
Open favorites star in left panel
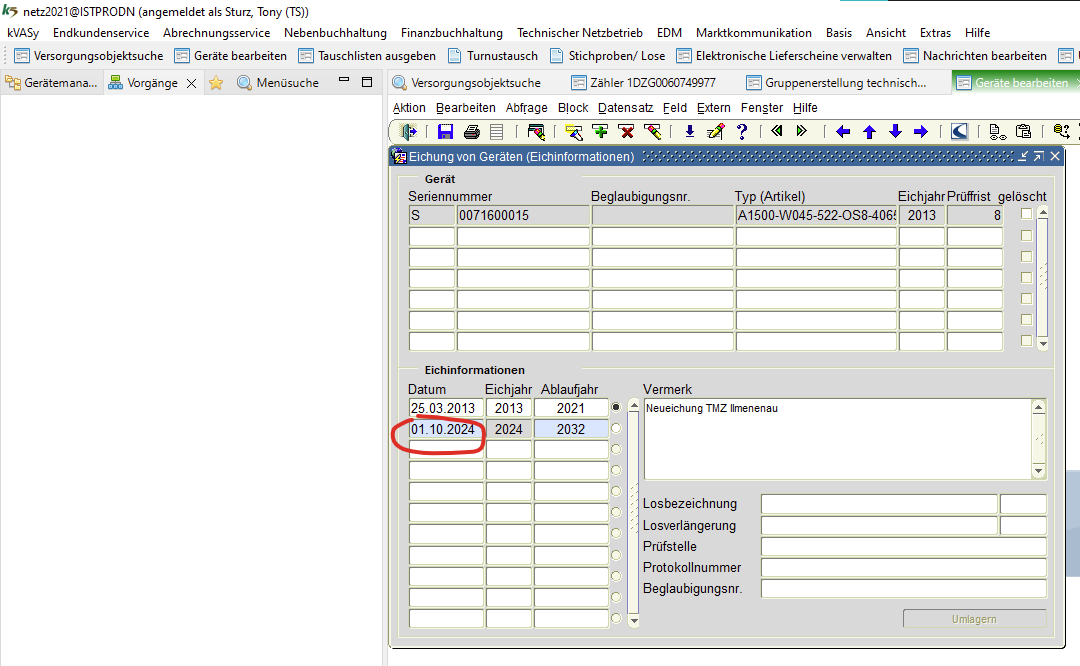(216, 83)
